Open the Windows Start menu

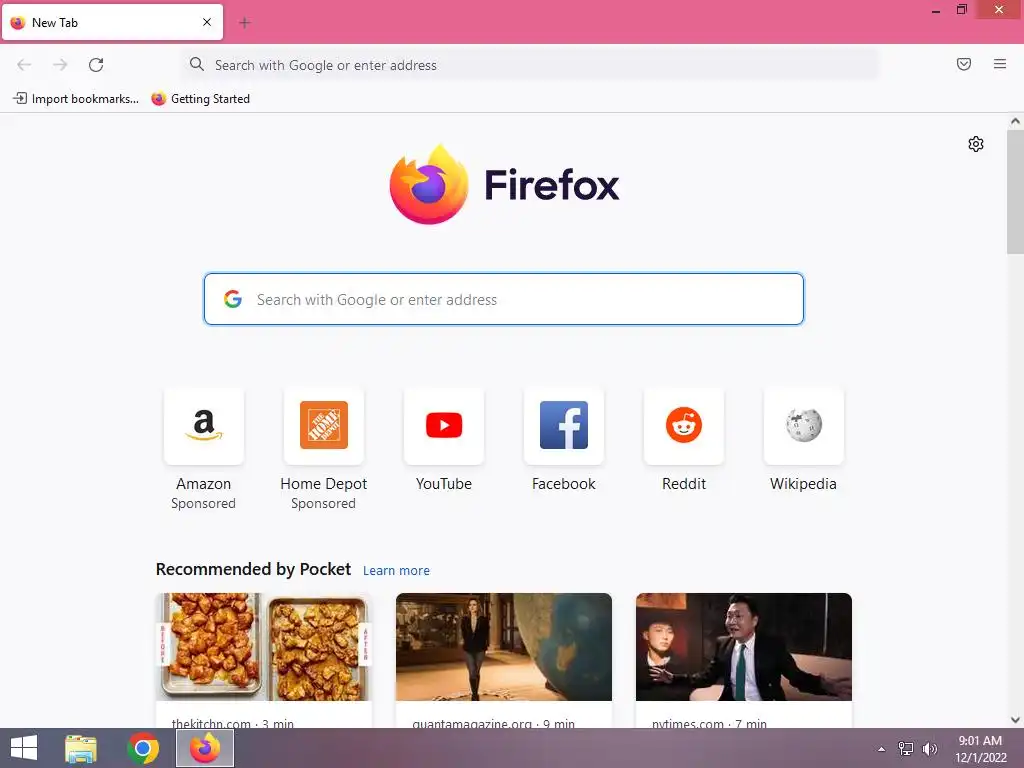(x=24, y=748)
